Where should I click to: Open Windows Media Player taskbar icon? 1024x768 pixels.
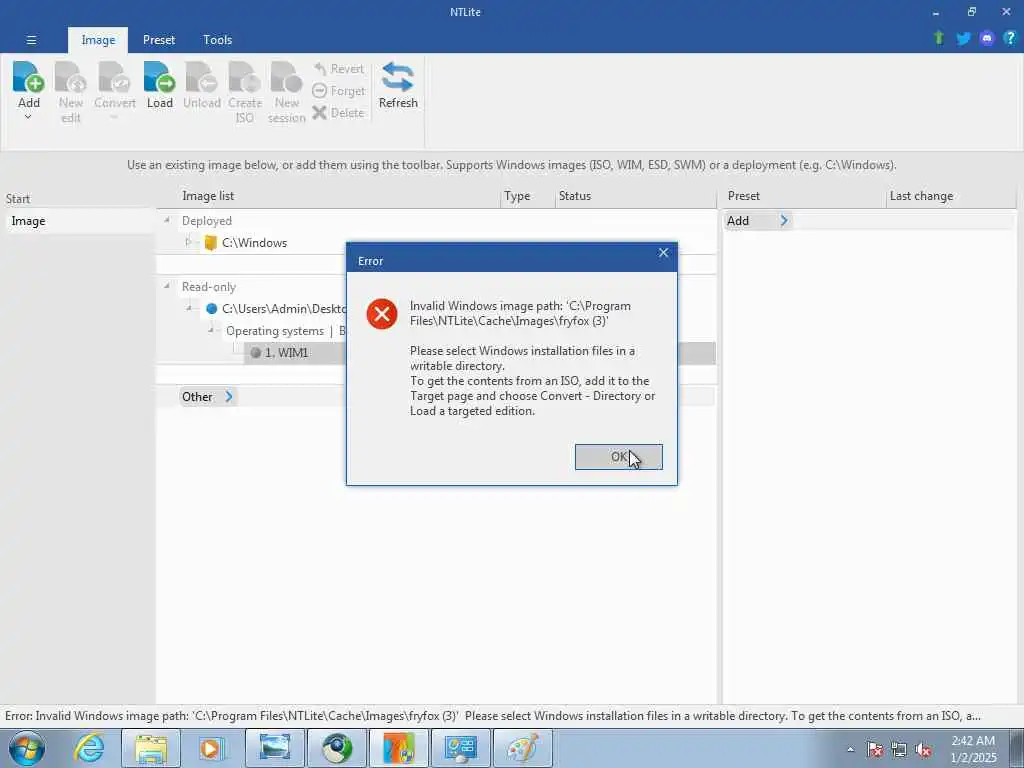[x=212, y=748]
